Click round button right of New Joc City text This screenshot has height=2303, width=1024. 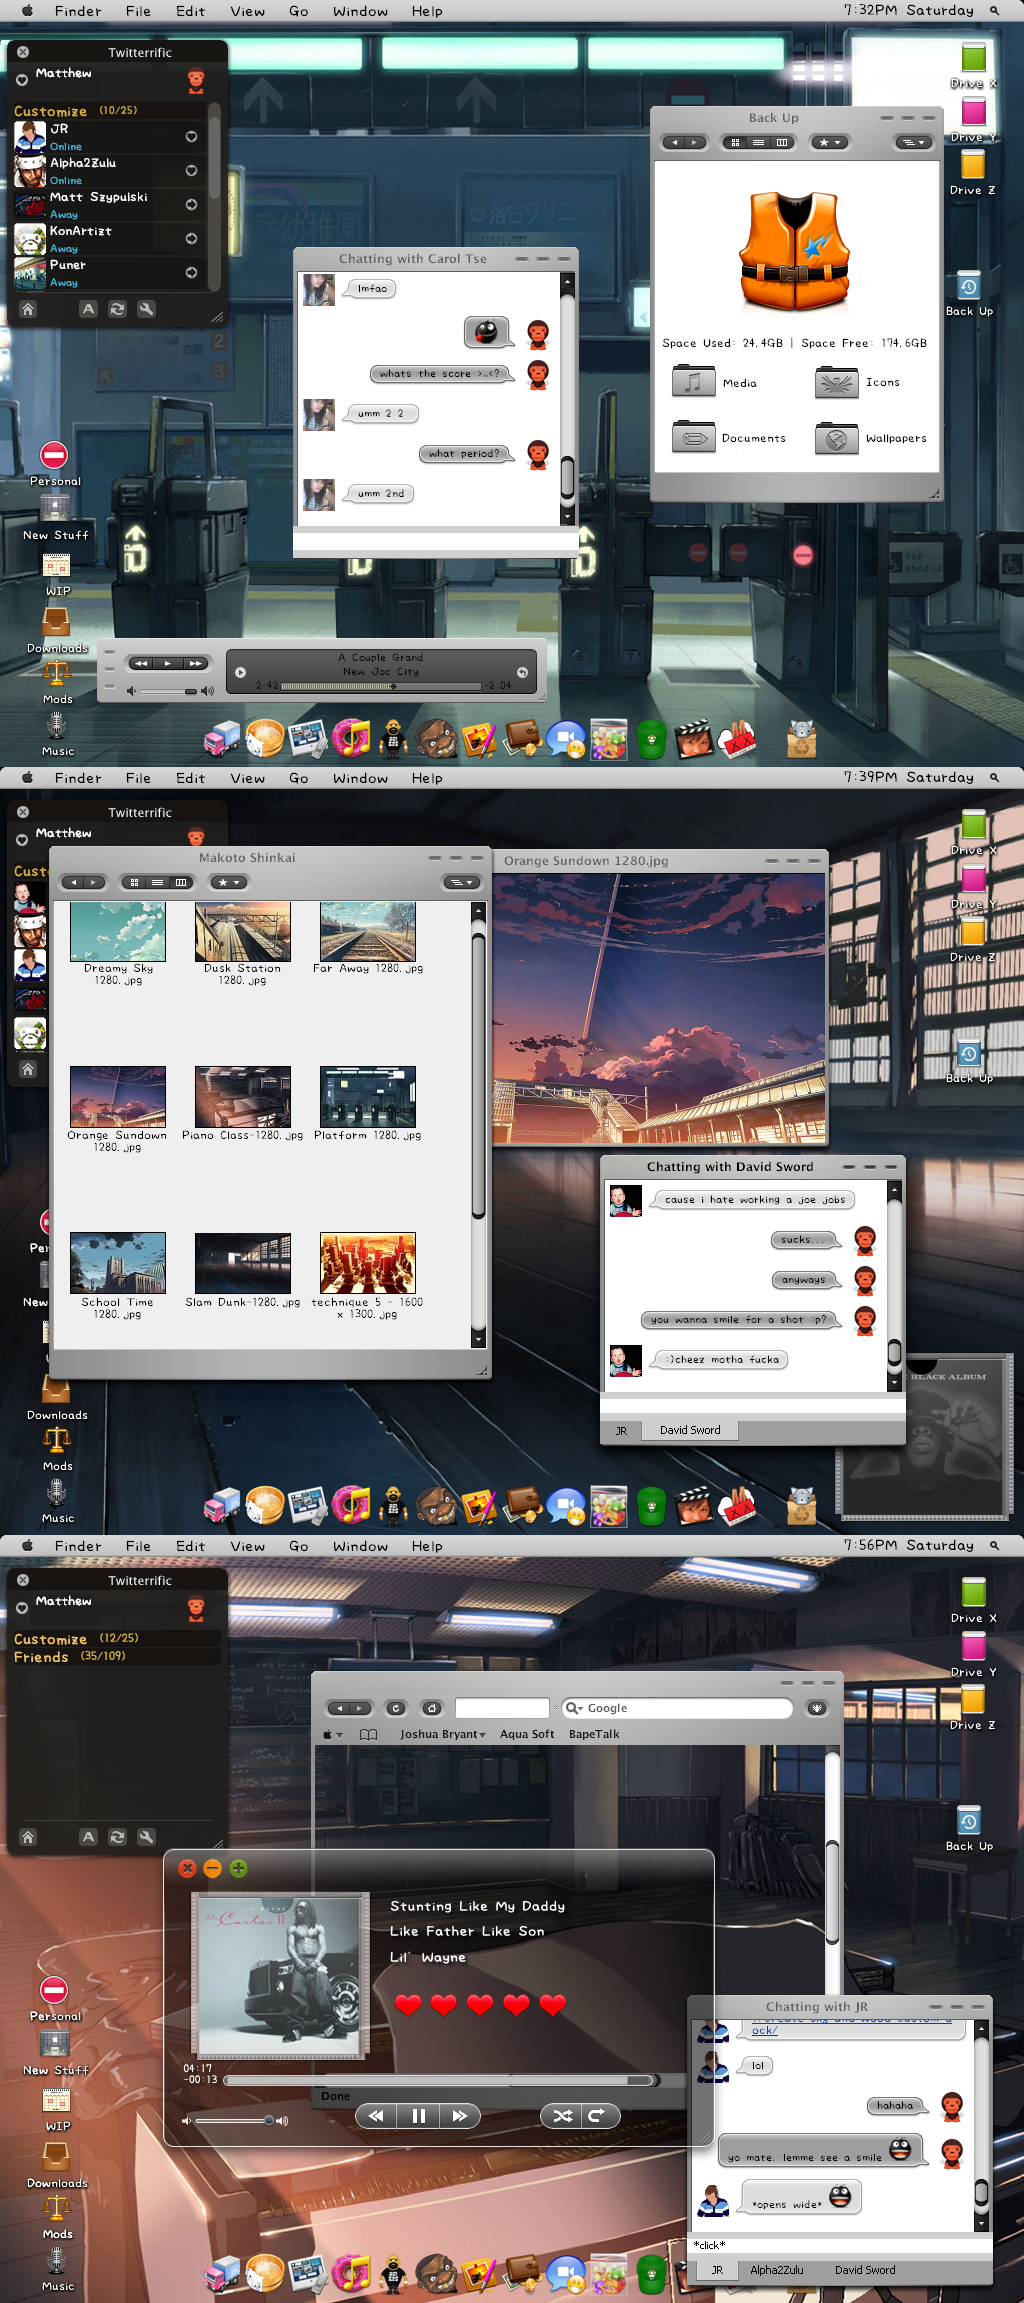pyautogui.click(x=522, y=672)
